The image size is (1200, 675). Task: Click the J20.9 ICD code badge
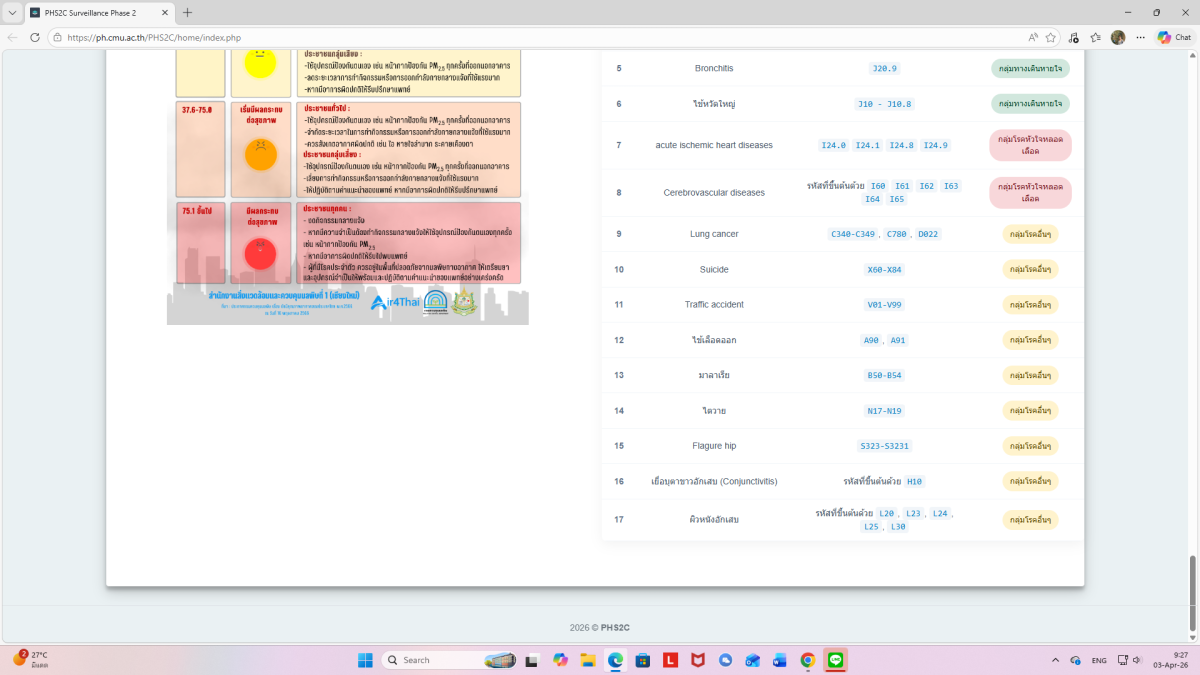(884, 68)
